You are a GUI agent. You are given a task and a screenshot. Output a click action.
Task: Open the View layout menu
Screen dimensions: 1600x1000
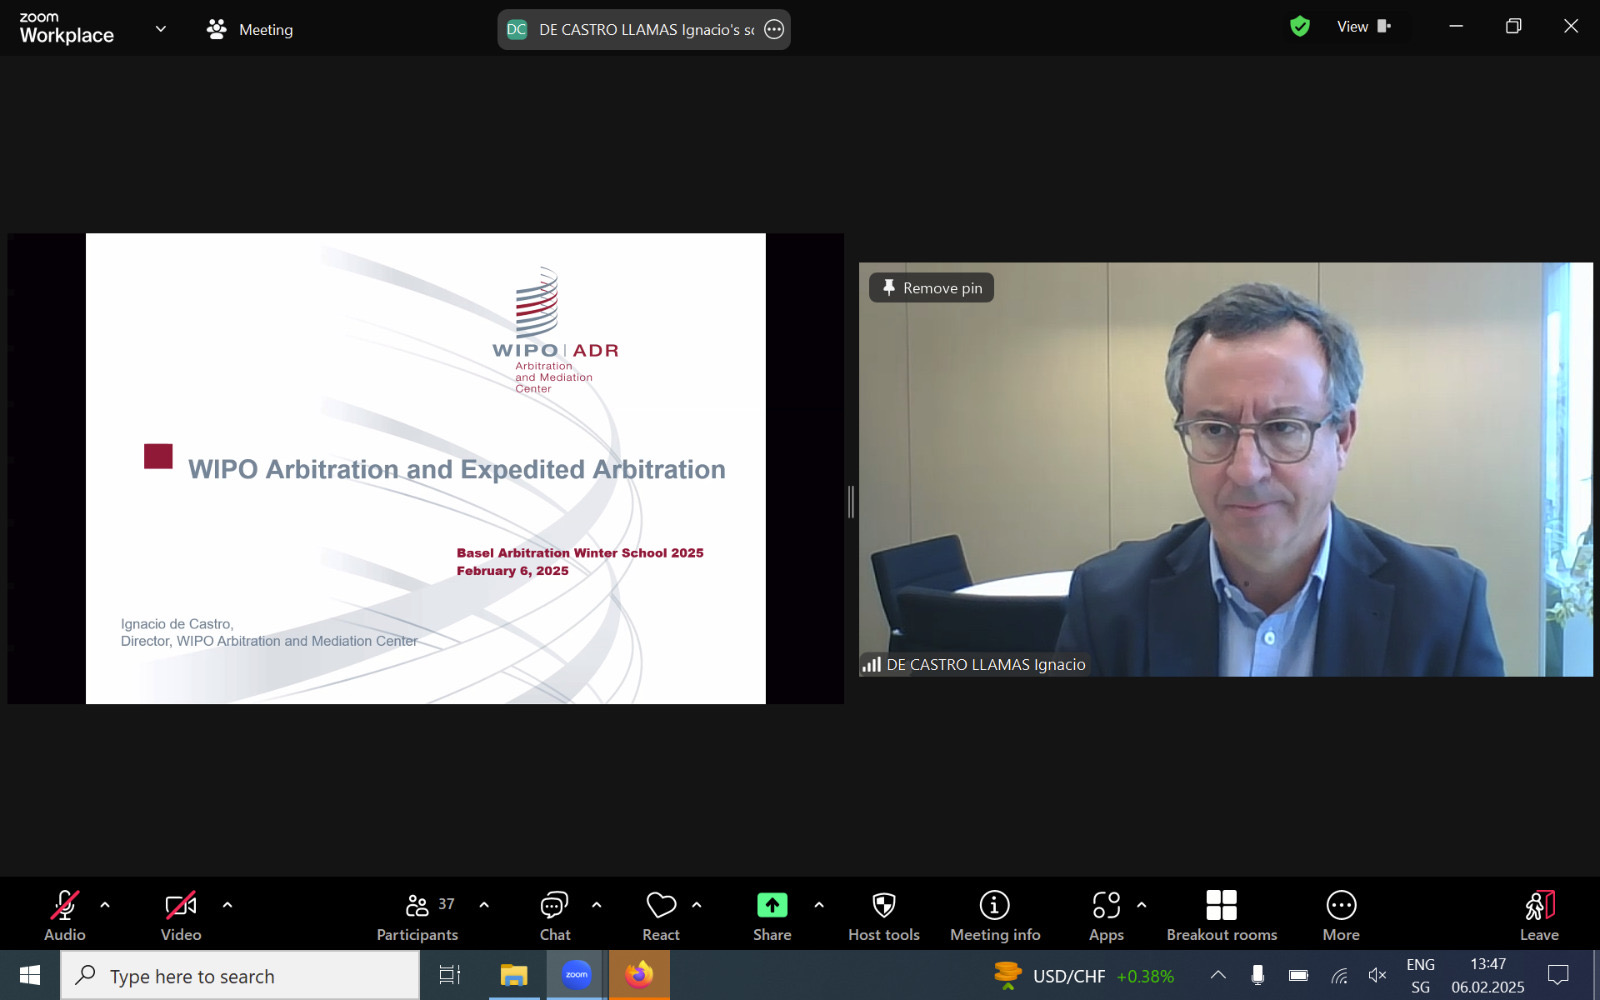pyautogui.click(x=1364, y=27)
